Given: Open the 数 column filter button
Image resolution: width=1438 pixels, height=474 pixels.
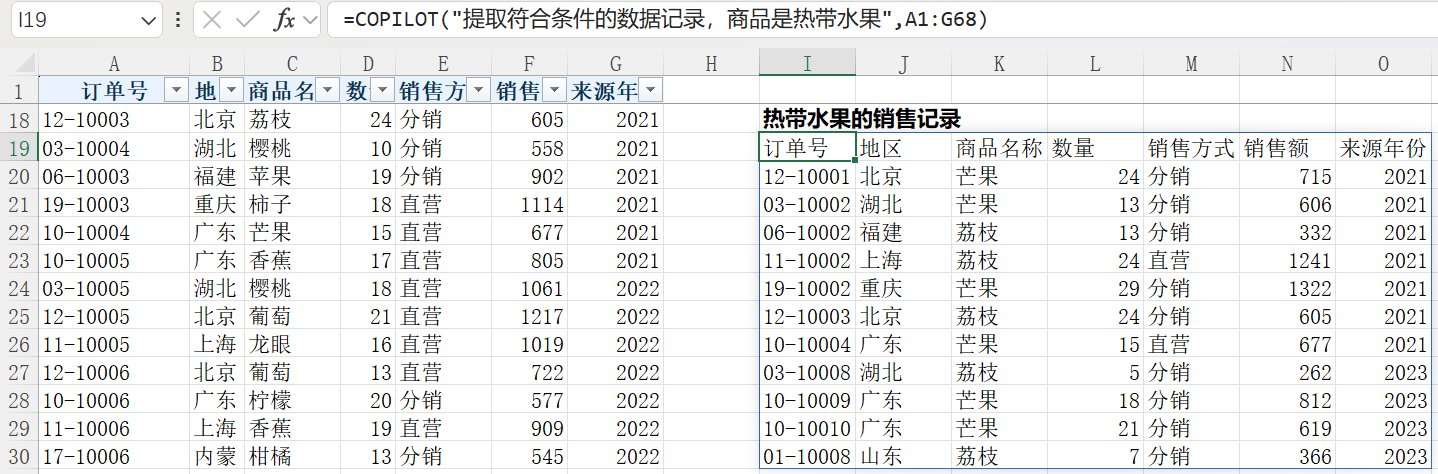Looking at the screenshot, I should 382,91.
